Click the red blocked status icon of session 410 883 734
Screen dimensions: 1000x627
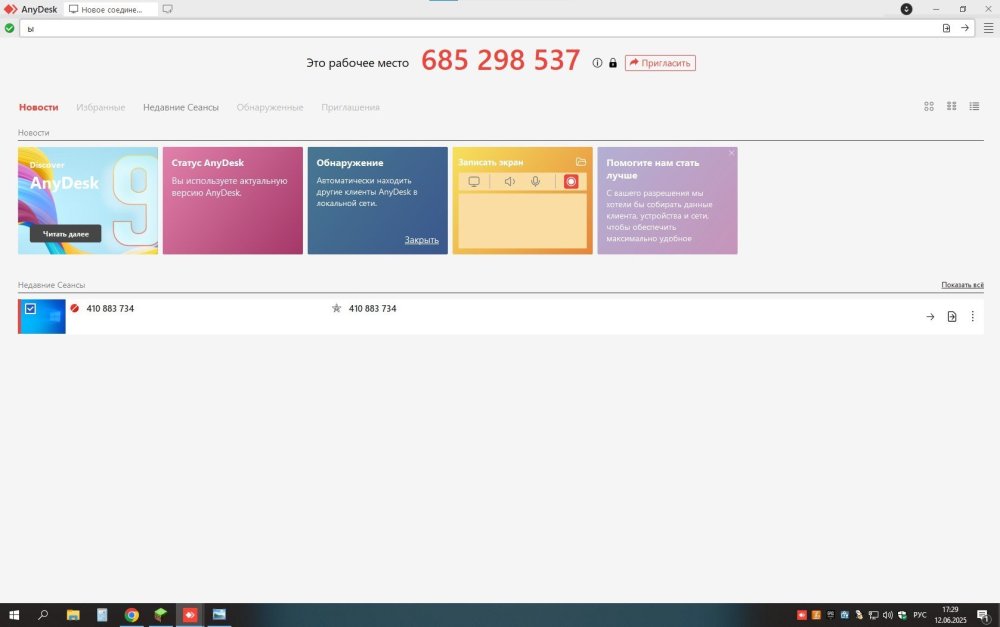[75, 308]
